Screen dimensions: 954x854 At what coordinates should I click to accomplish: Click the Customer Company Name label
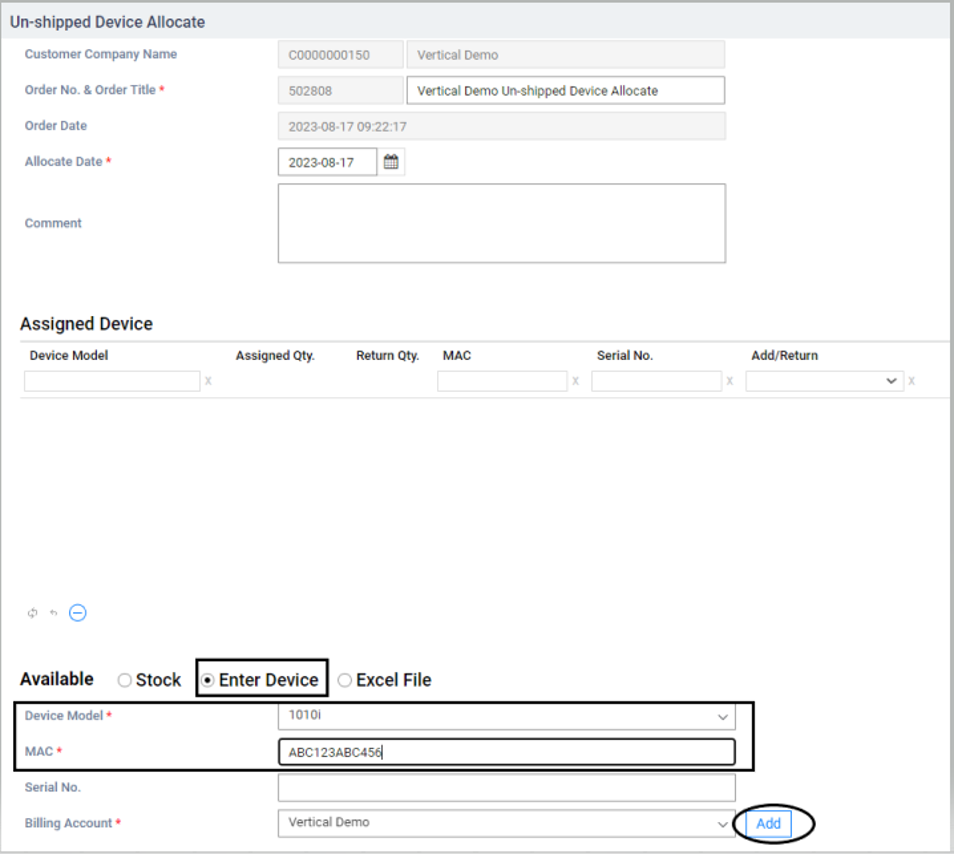pyautogui.click(x=101, y=54)
